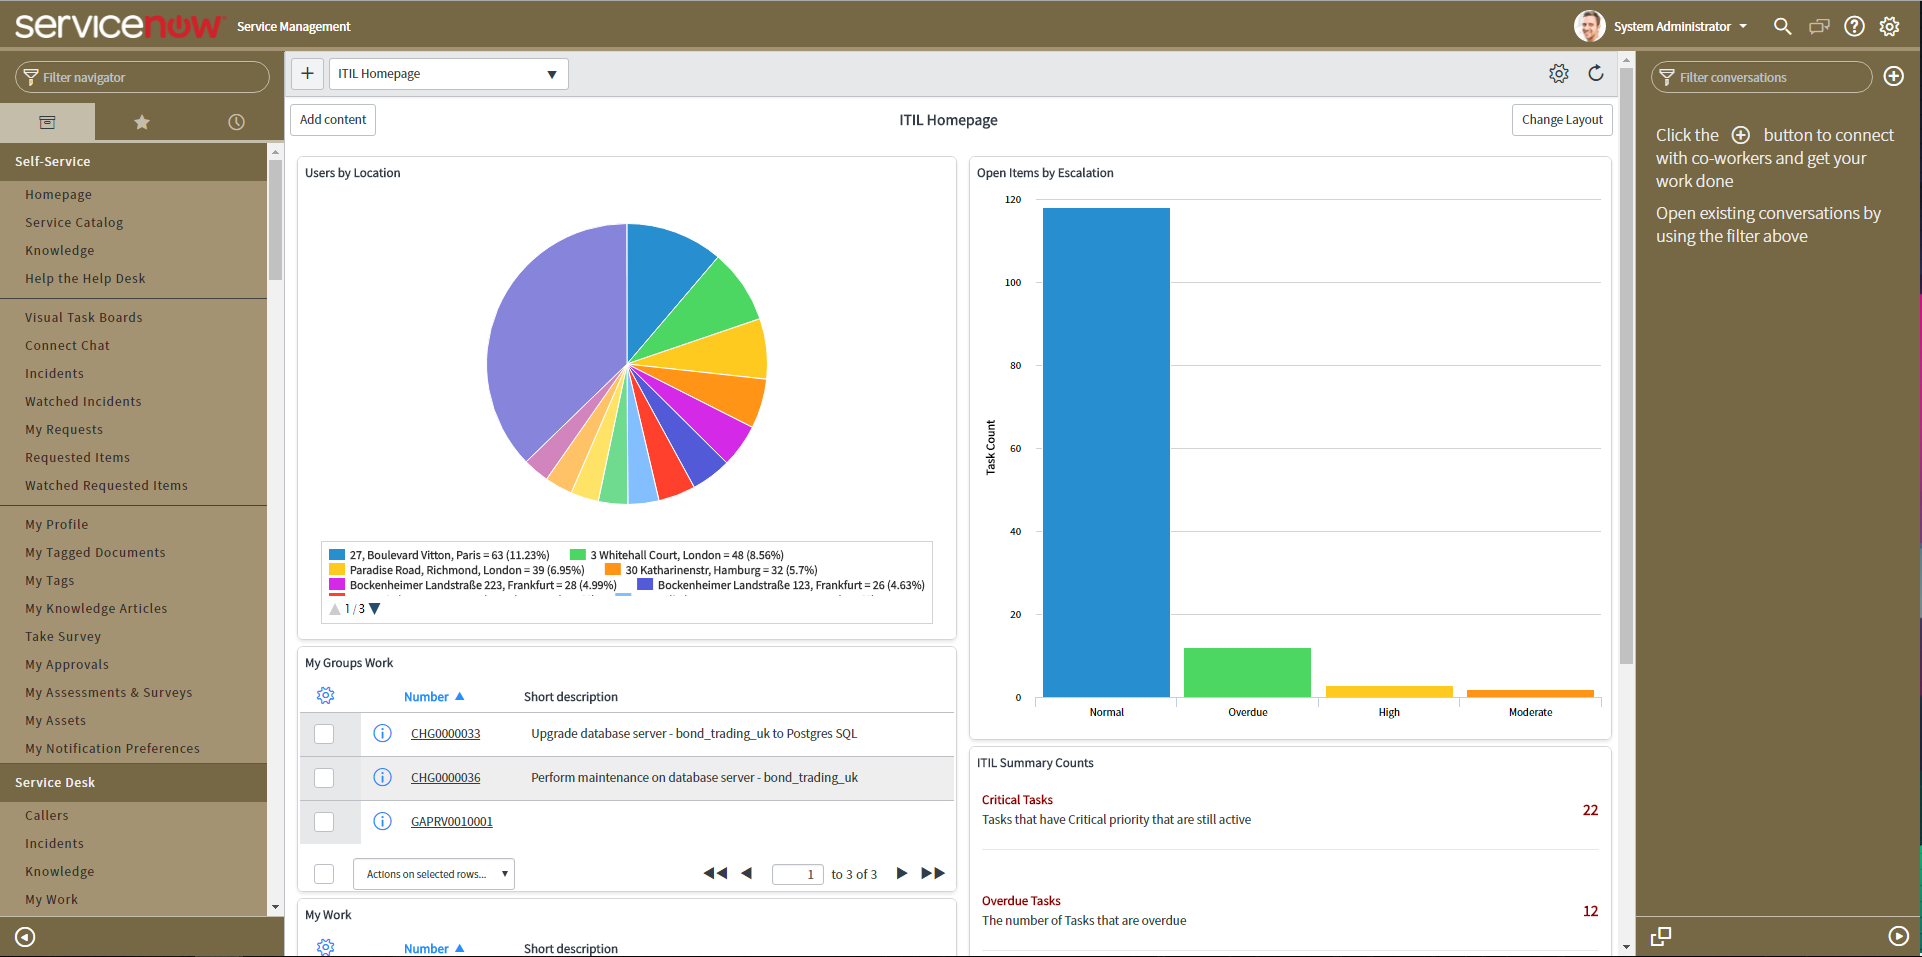Open the Actions on selected rows dropdown
Screen dimensions: 1922x957
[x=433, y=873]
